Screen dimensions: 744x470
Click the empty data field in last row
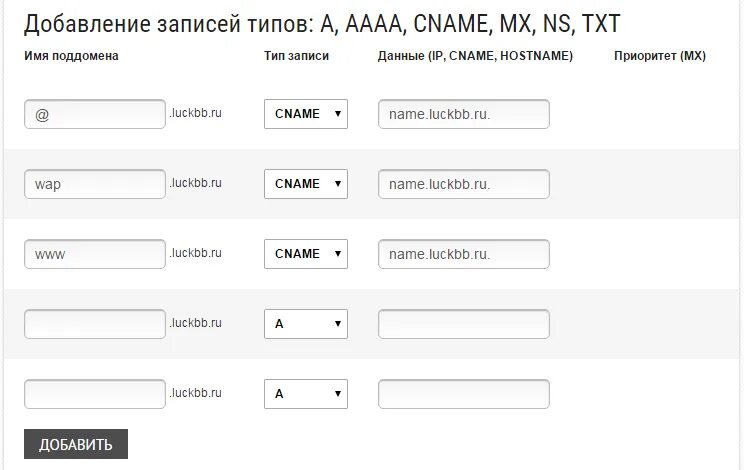click(x=464, y=394)
